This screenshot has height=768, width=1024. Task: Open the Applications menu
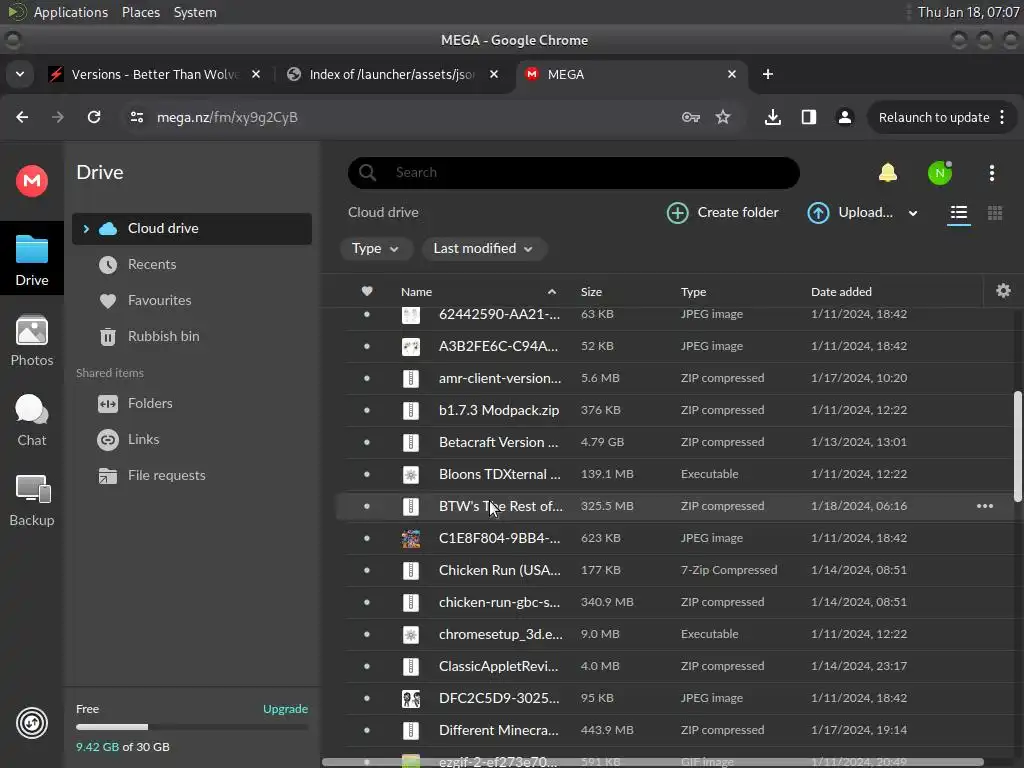(71, 12)
